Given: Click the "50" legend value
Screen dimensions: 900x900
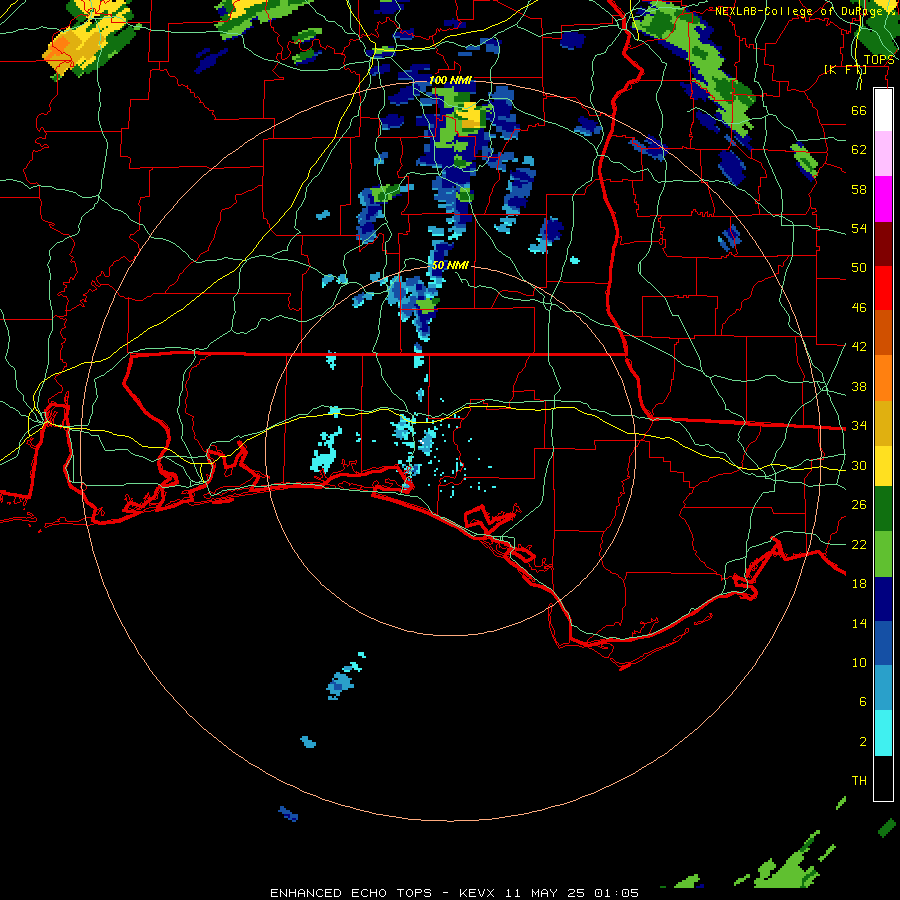Looking at the screenshot, I should 859,268.
